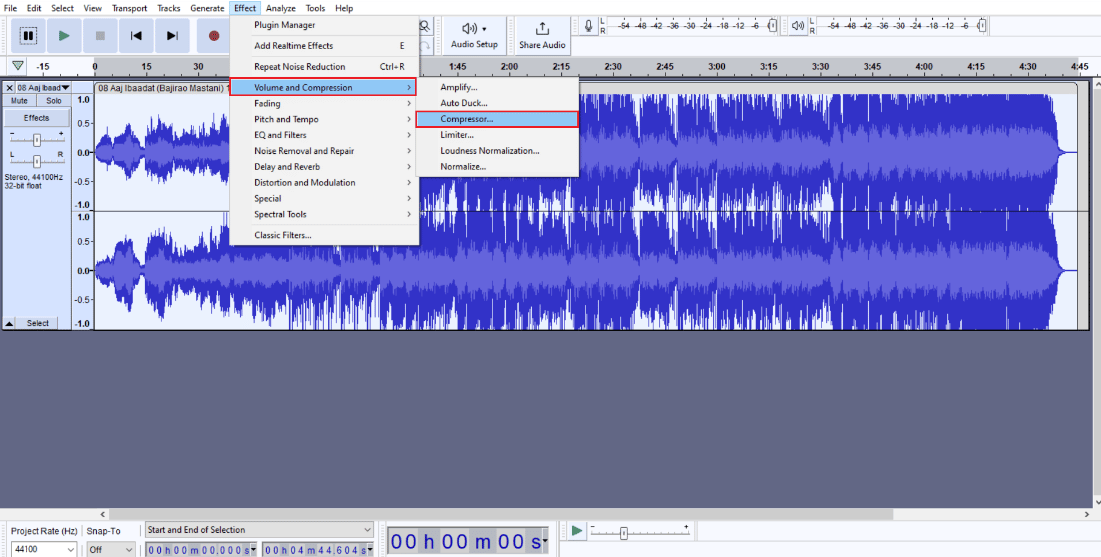Click Play-at-Speed green play icon
The width and height of the screenshot is (1101, 557).
[576, 530]
